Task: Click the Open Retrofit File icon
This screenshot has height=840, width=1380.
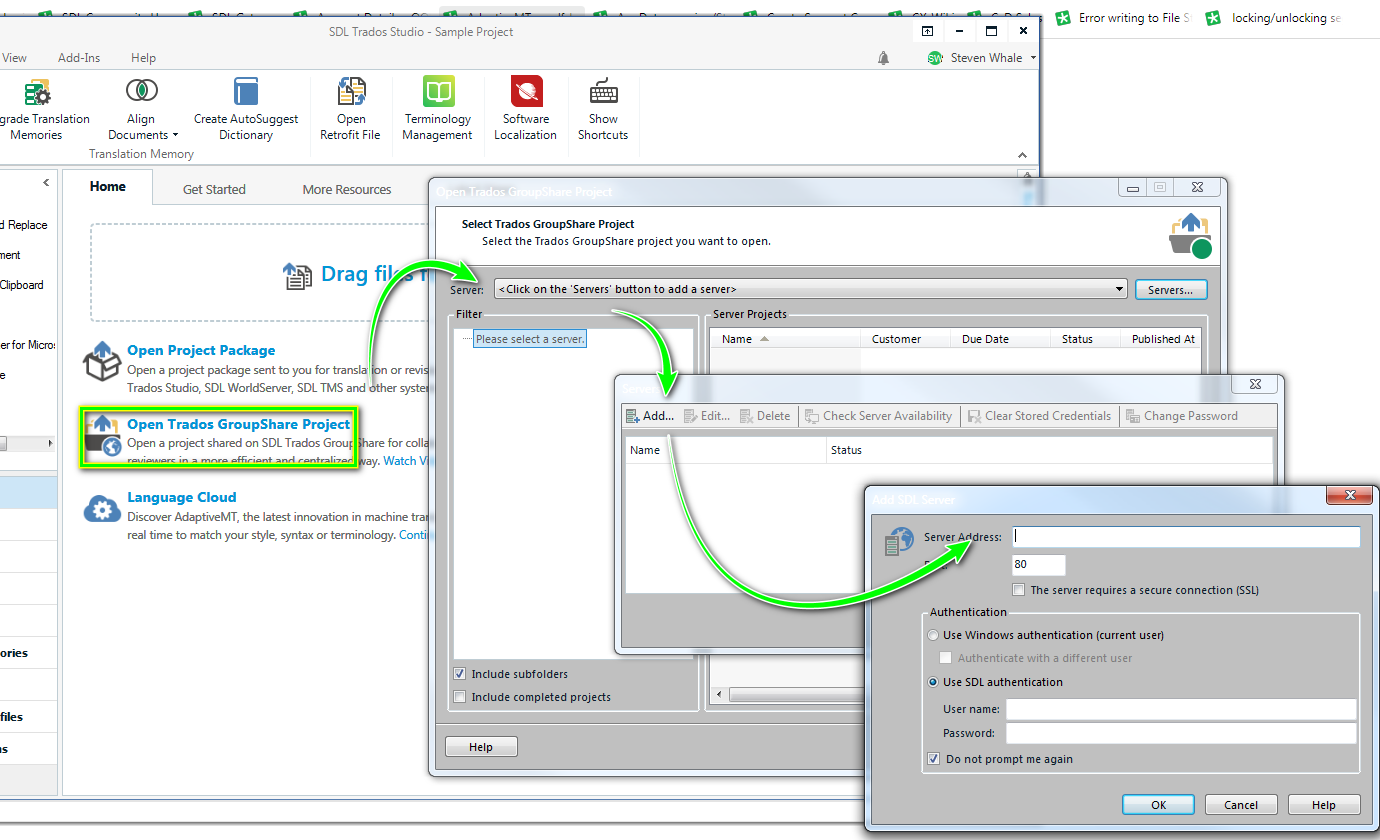Action: [350, 92]
